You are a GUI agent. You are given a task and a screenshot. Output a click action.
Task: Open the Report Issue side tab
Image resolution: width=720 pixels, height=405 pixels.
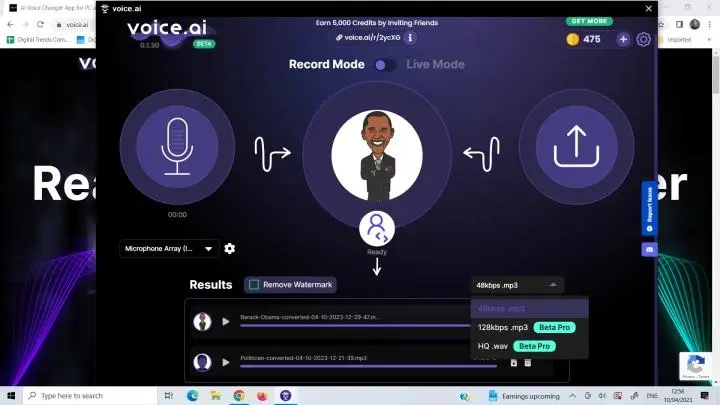[649, 208]
